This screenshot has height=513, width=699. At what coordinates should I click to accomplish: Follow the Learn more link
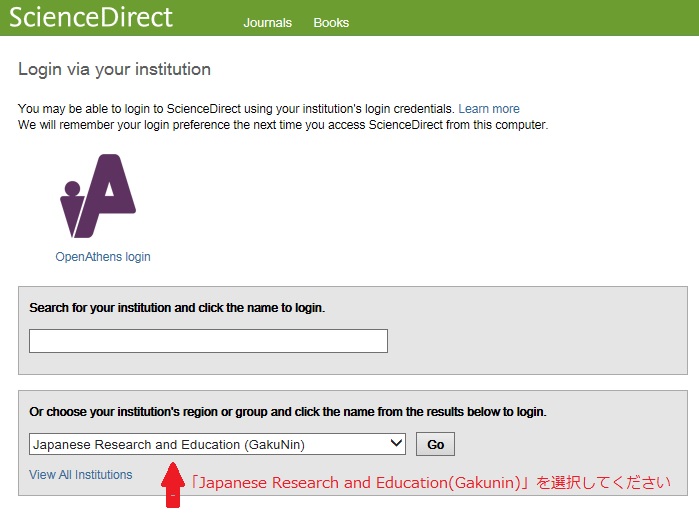click(489, 109)
